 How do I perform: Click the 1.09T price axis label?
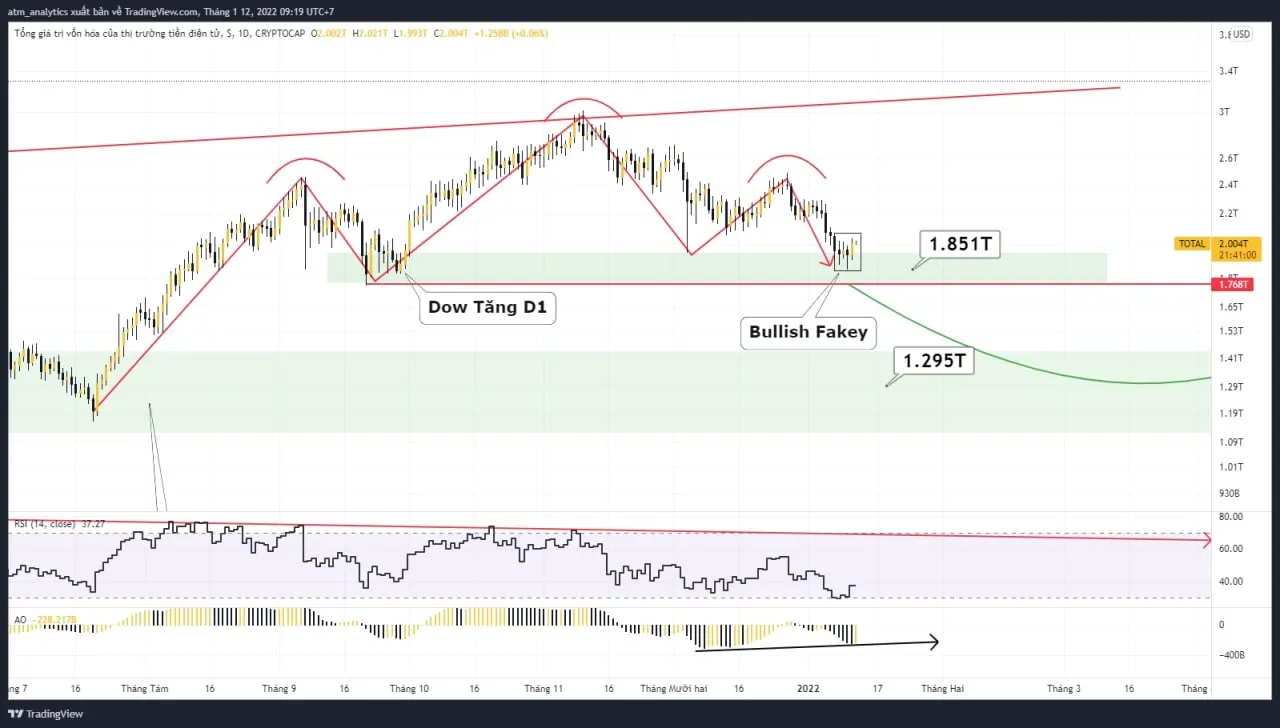[1231, 441]
